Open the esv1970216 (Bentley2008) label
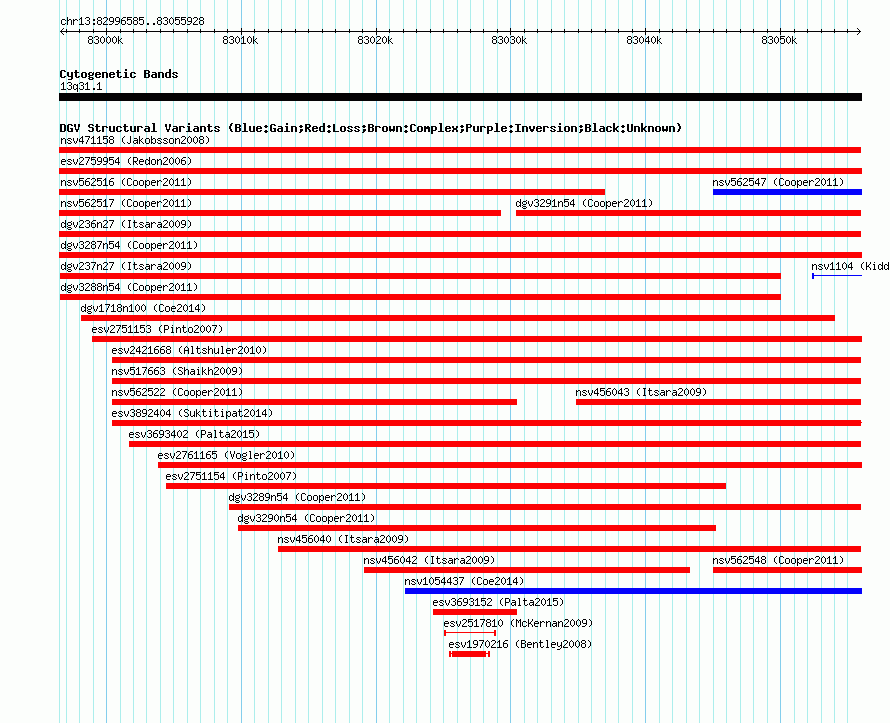Screen dimensions: 890x723 520,644
